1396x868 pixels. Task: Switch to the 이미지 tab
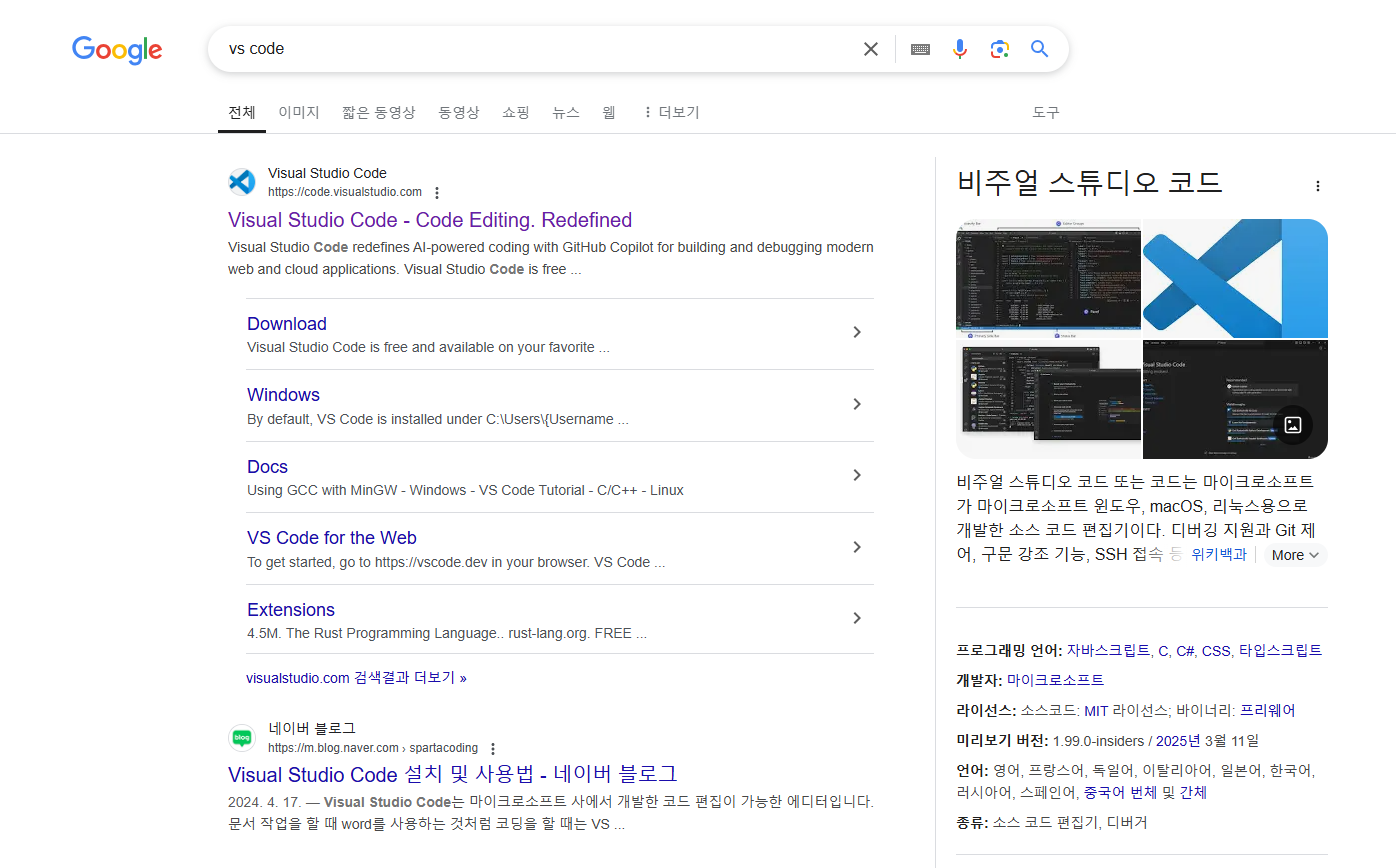(299, 112)
